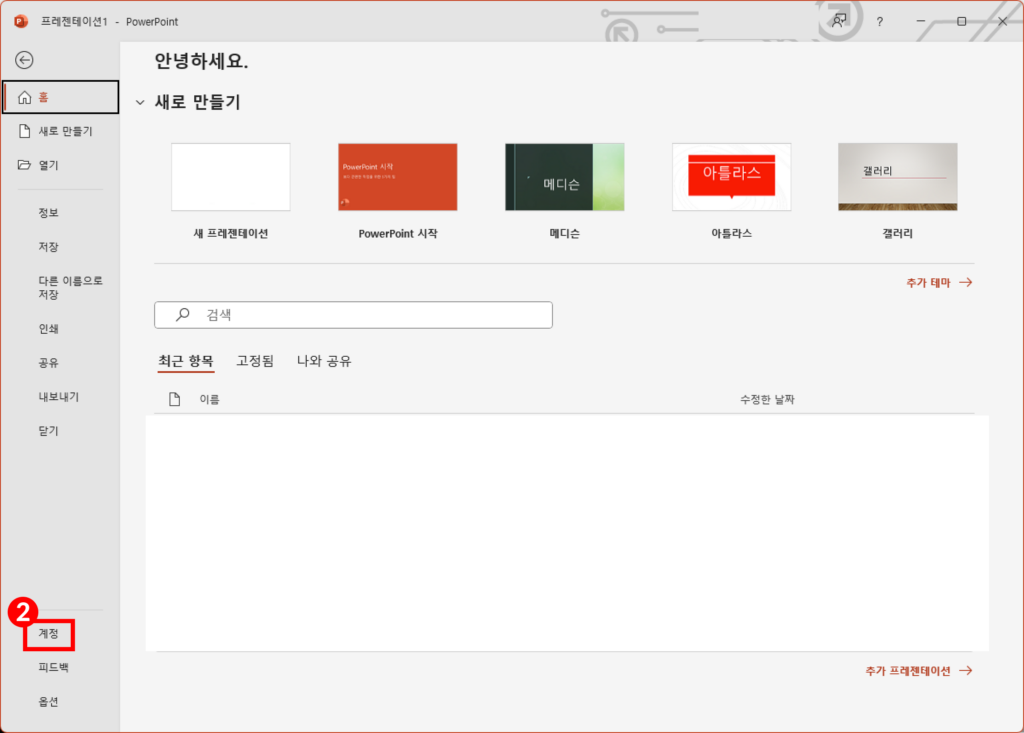
Task: Open the 정보 (Info) page
Action: pyautogui.click(x=48, y=213)
